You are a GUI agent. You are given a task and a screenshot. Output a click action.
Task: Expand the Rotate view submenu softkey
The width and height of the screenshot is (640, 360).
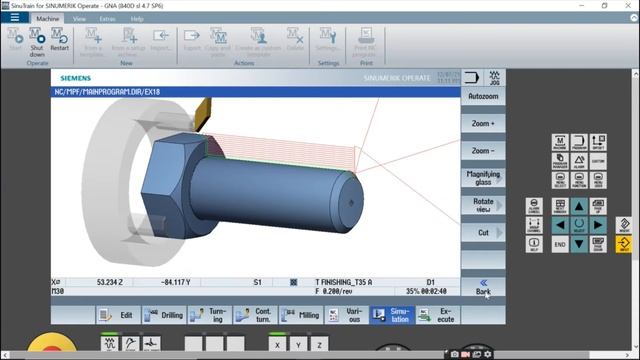click(x=483, y=205)
